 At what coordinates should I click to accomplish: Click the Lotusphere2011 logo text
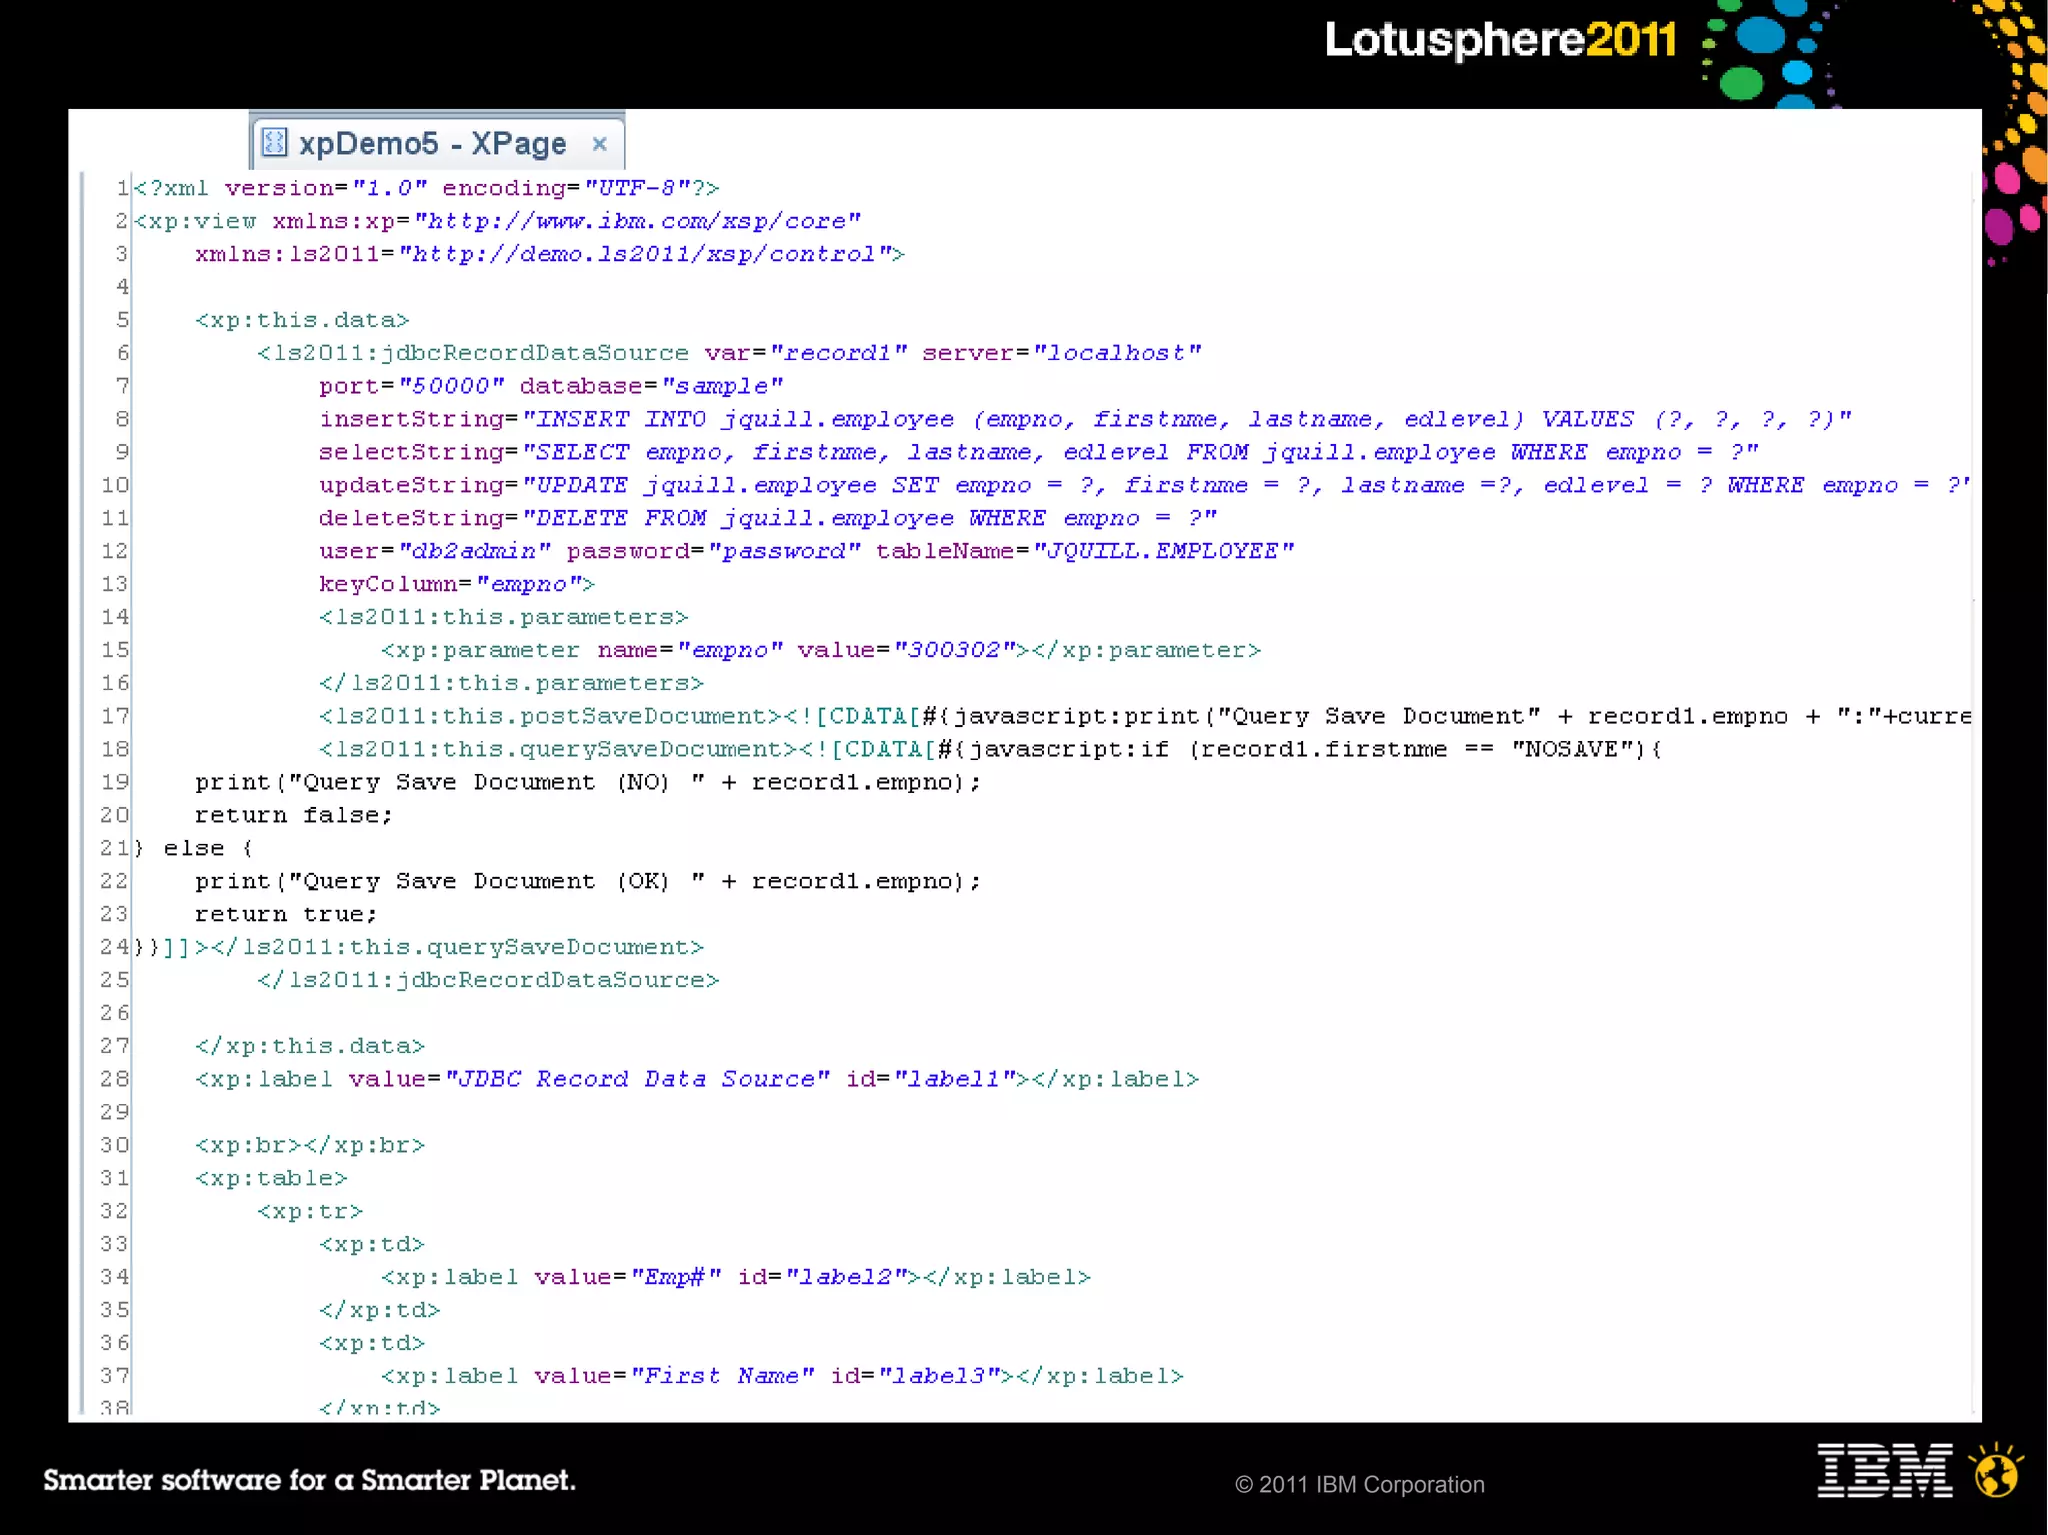click(1500, 40)
